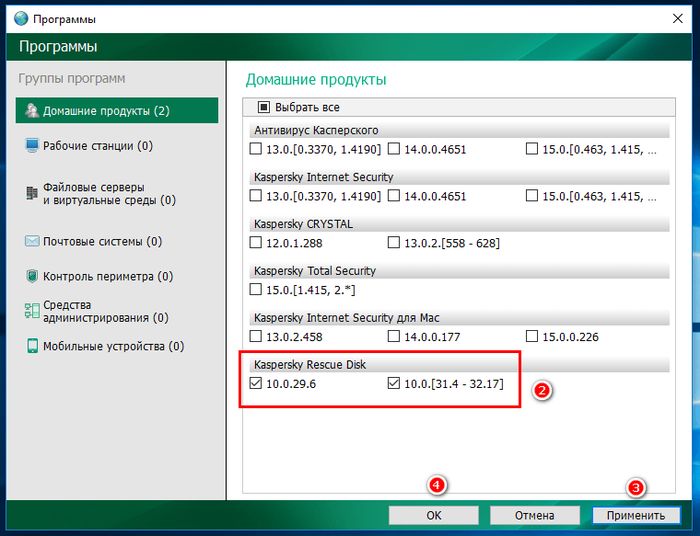Click the Kaspersky Internet Security section header
The width and height of the screenshot is (700, 536).
pyautogui.click(x=459, y=177)
